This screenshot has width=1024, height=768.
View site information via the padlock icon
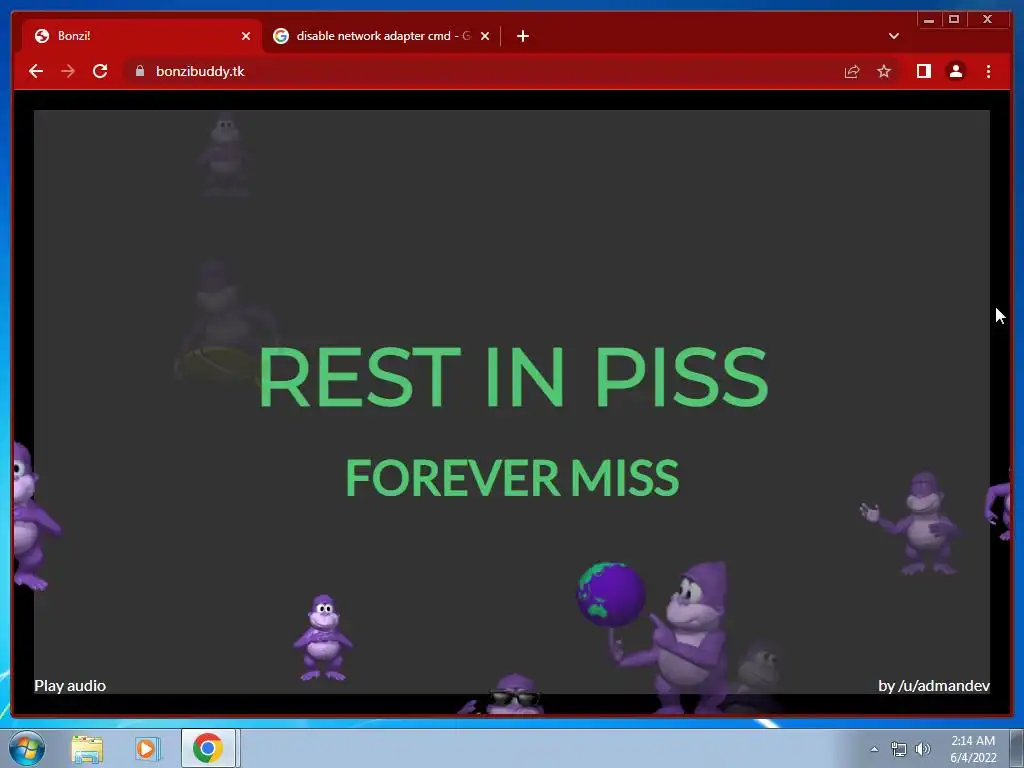(x=140, y=71)
